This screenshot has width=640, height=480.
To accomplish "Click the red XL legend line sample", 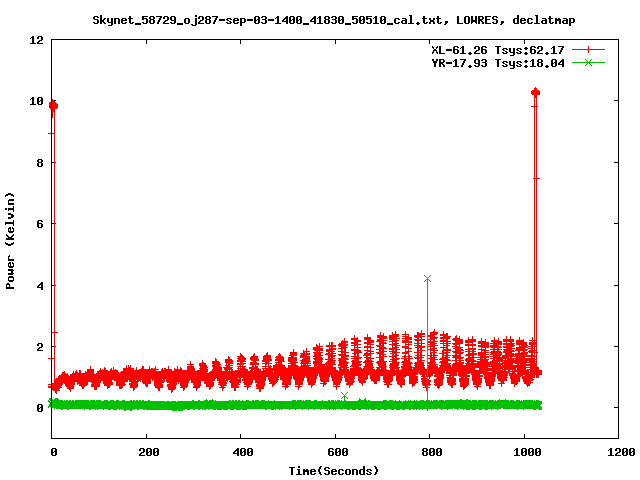I will click(x=588, y=50).
